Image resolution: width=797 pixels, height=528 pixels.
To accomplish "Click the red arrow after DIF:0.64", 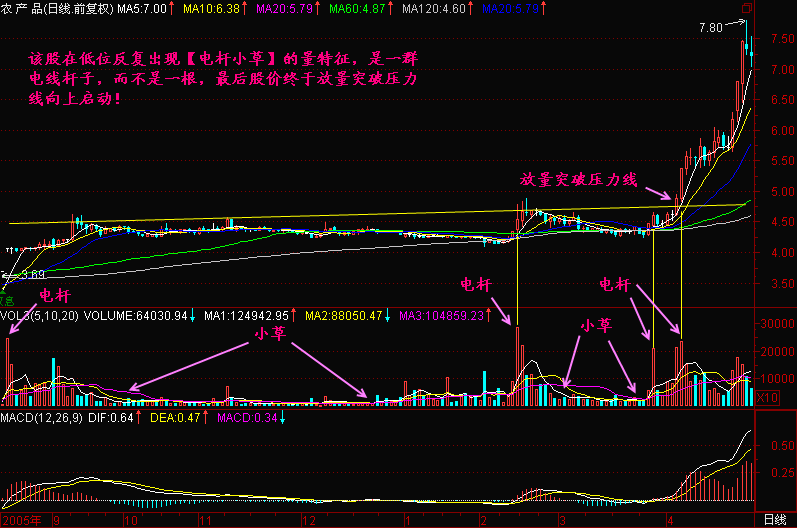I will (x=137, y=416).
